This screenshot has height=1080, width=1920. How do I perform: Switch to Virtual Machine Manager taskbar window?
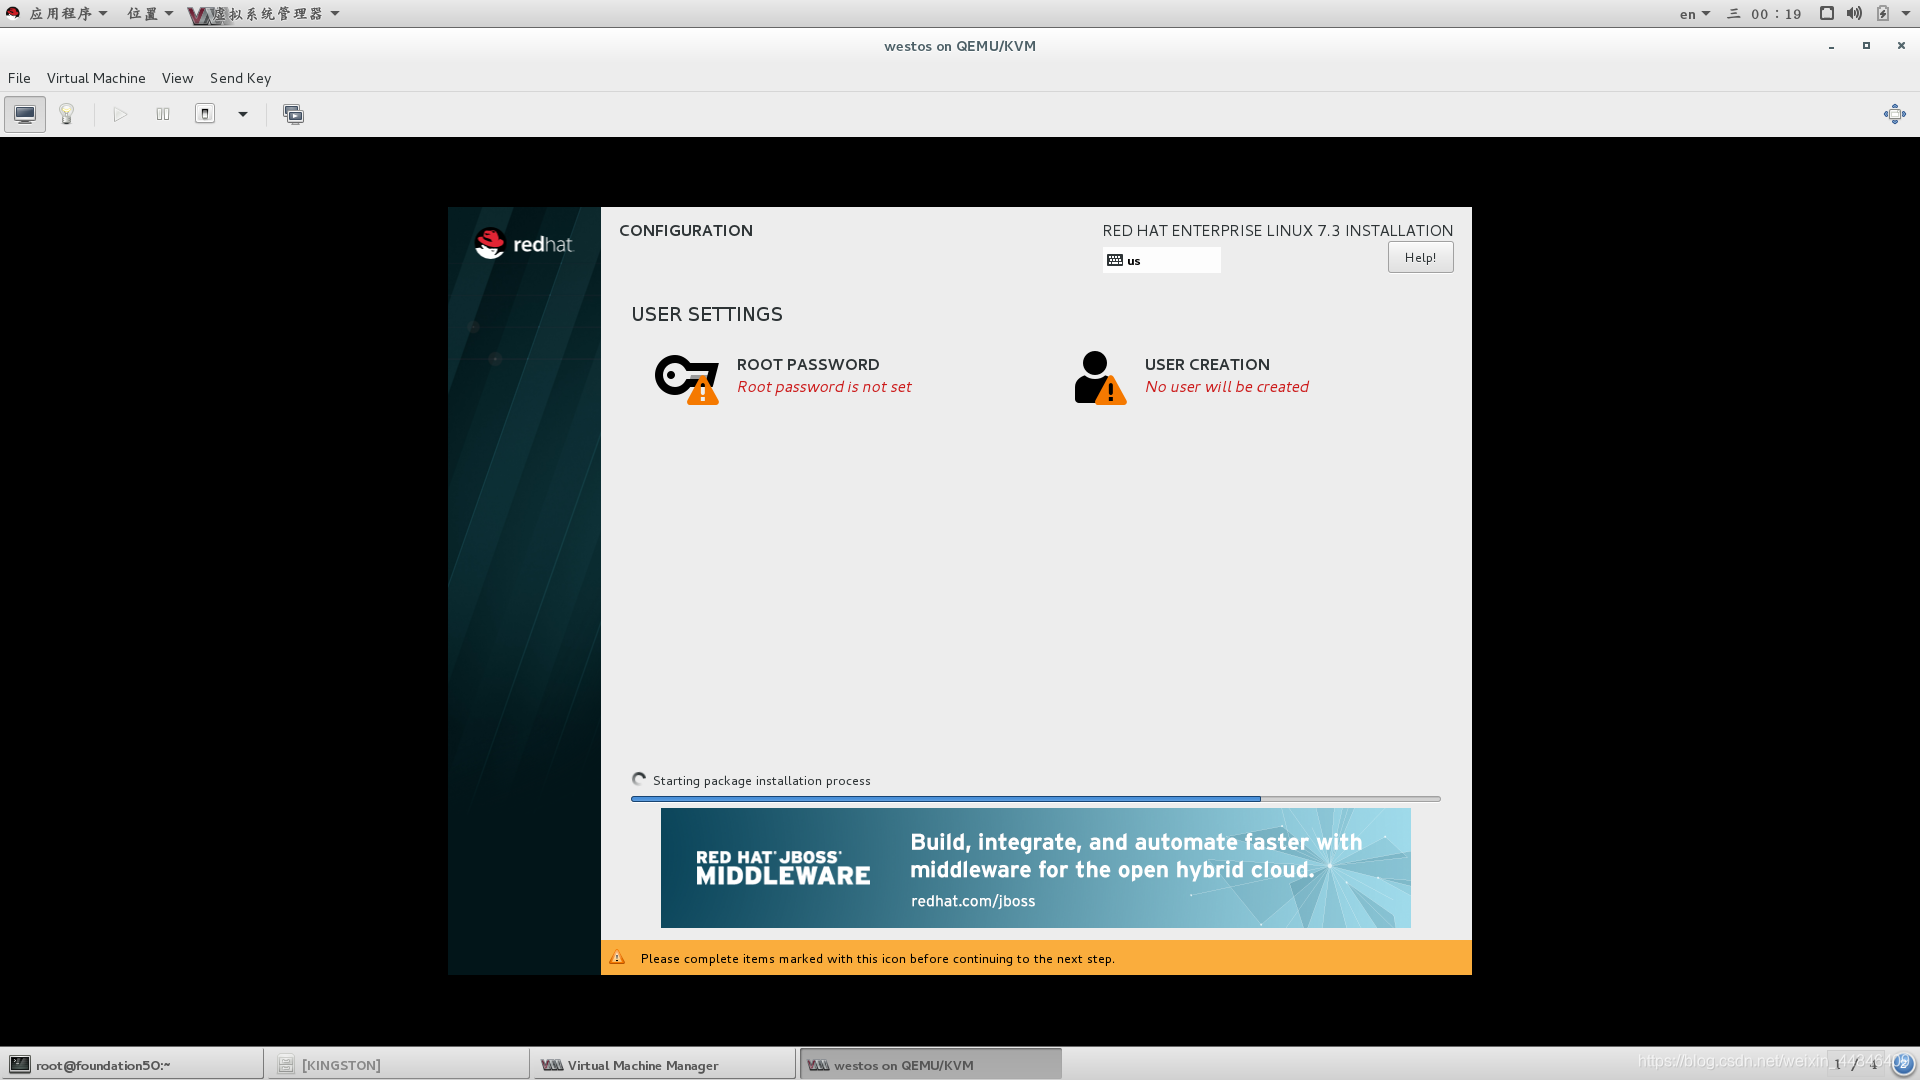[664, 1065]
